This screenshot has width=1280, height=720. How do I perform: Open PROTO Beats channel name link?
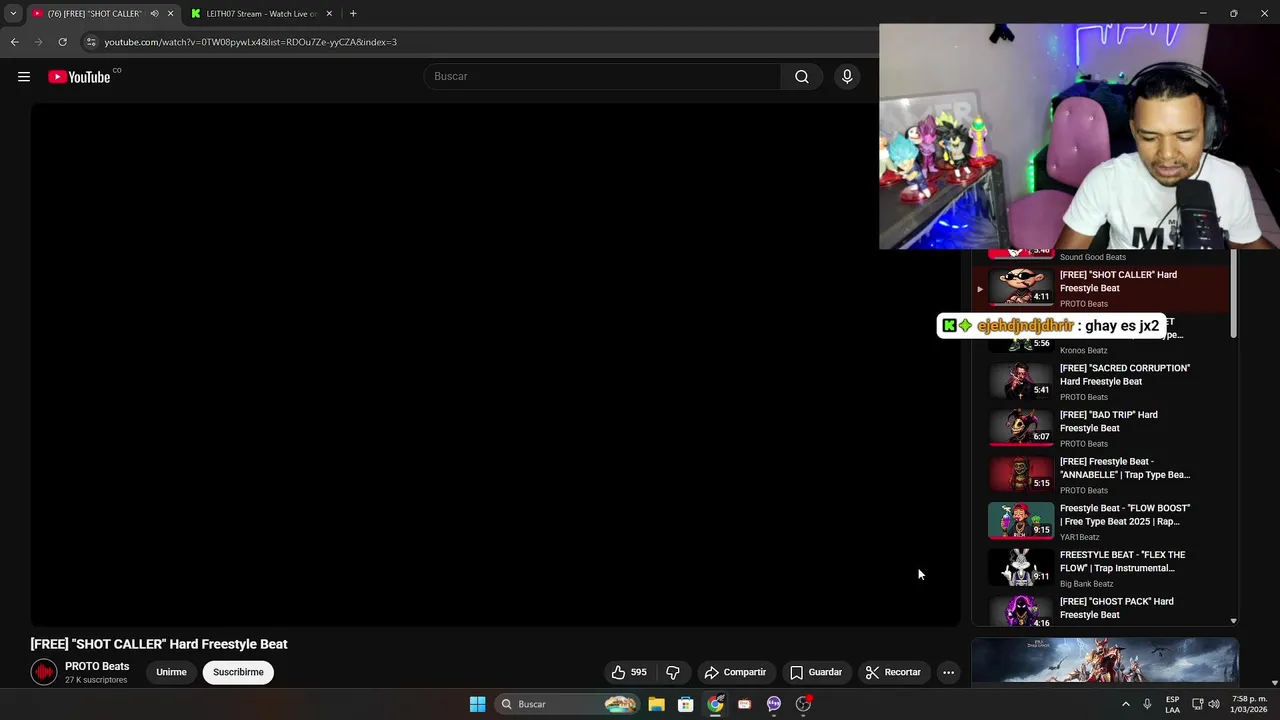coord(97,666)
